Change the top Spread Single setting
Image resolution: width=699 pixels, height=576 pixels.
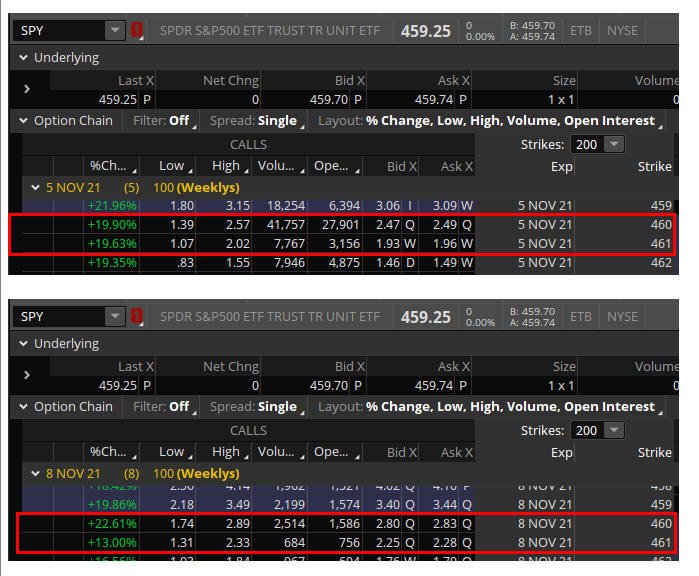point(257,121)
